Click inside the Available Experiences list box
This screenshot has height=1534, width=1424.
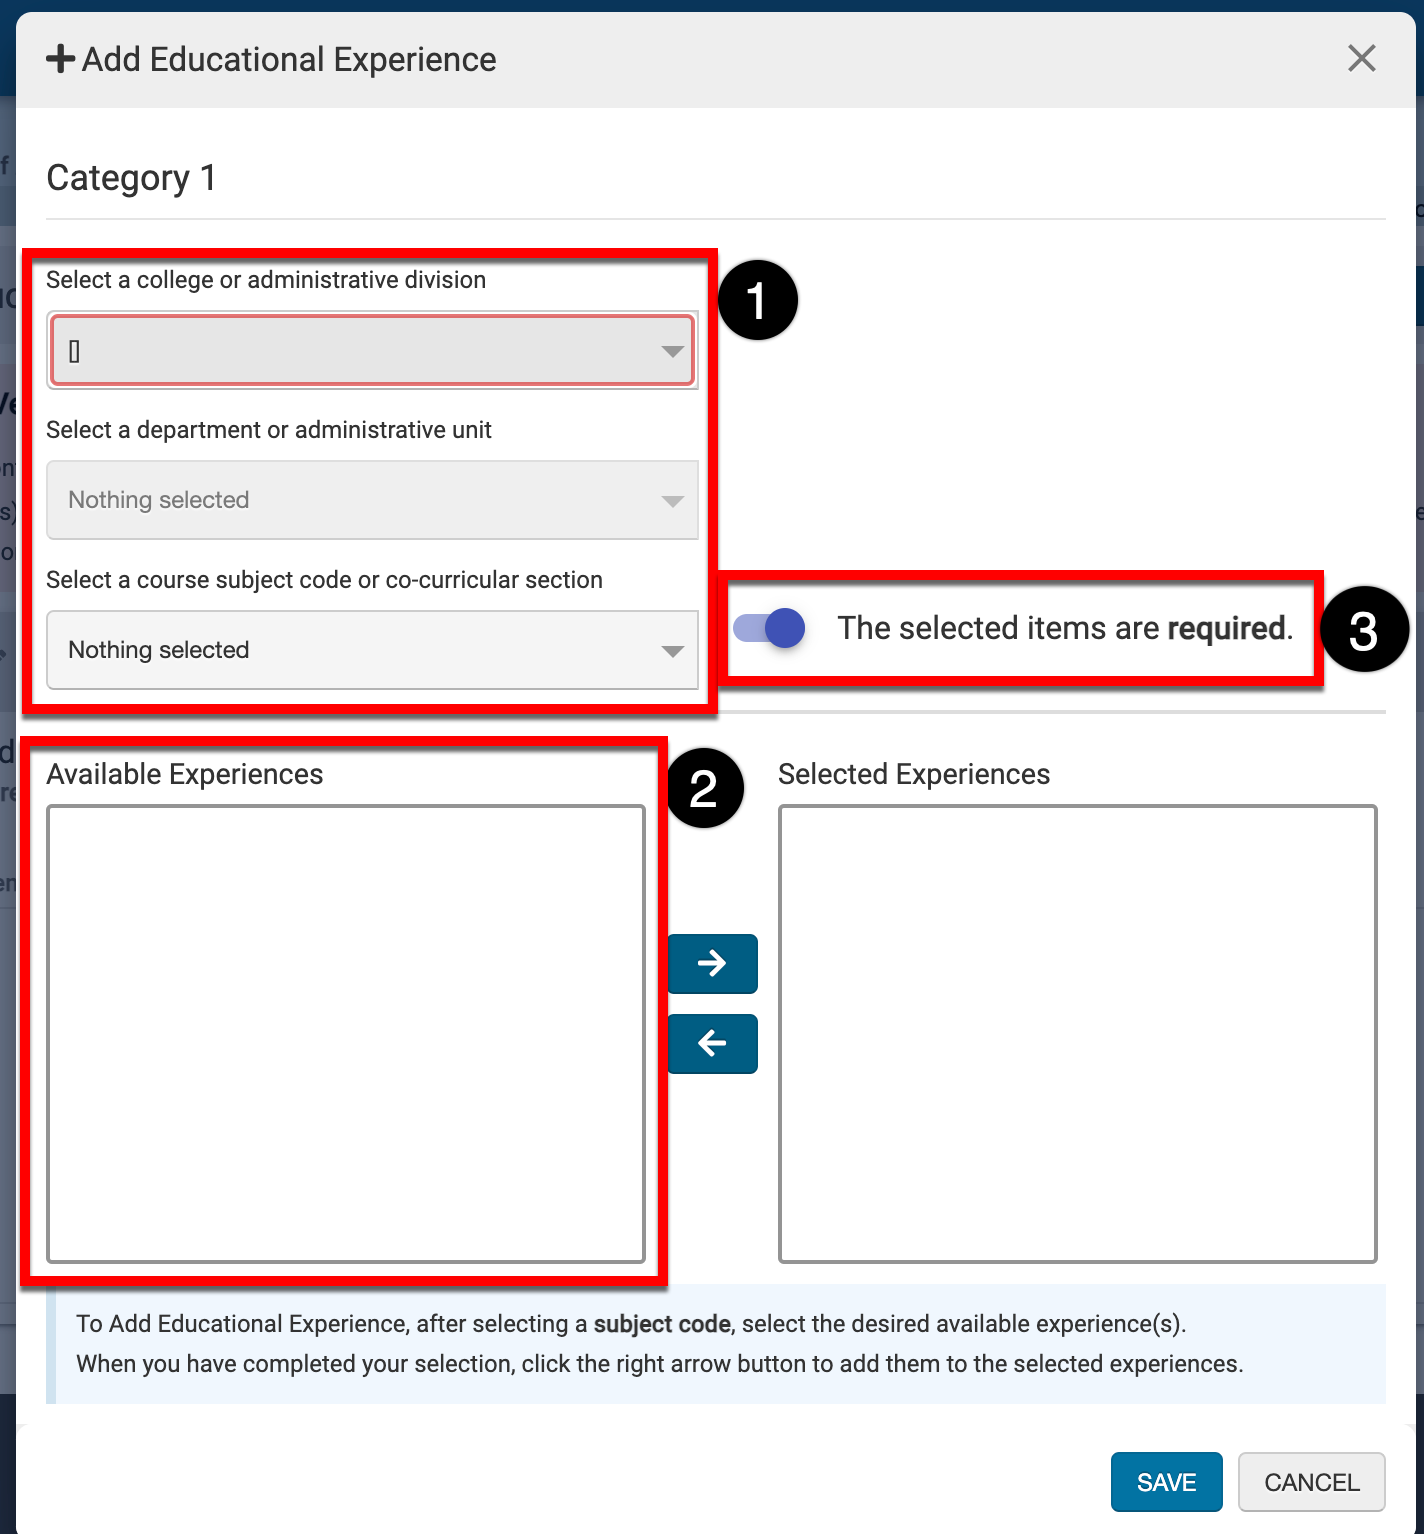[x=346, y=1033]
